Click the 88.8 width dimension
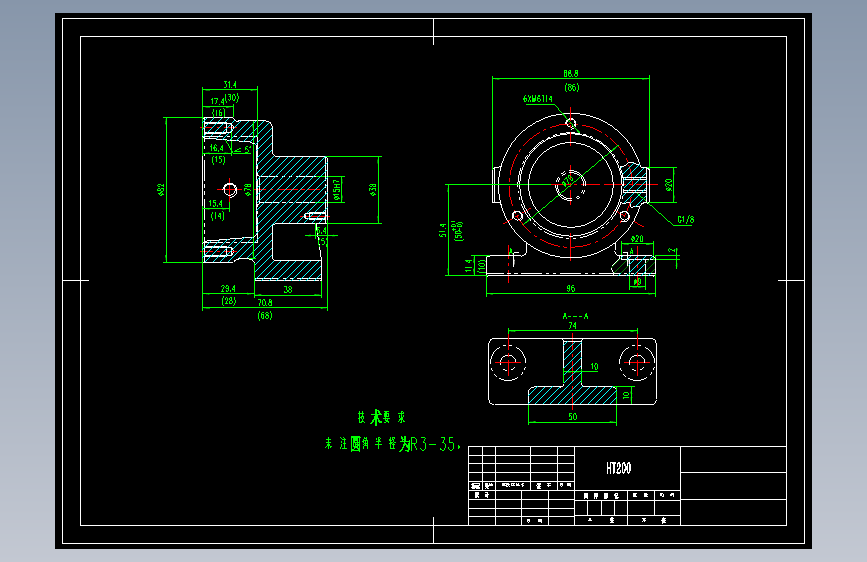Screen dimensions: 867x562 coord(571,73)
